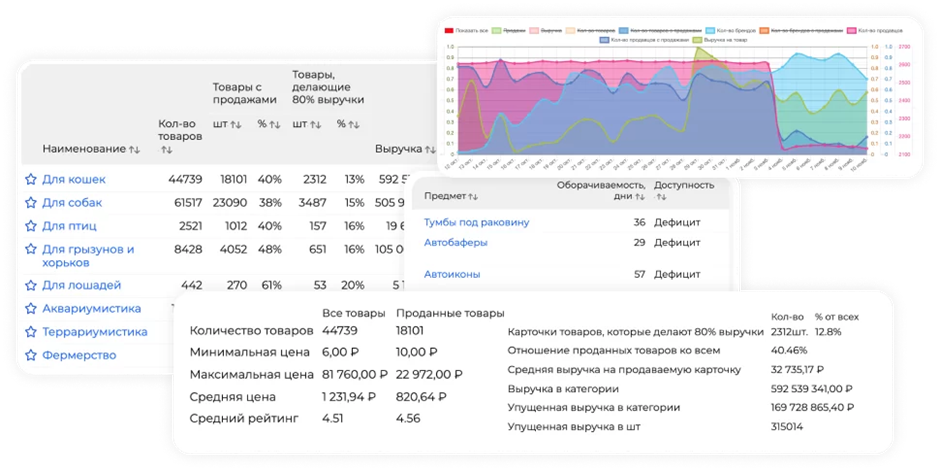This screenshot has width=940, height=471.
Task: Enable the Продажи series in chart legend
Action: (x=508, y=30)
